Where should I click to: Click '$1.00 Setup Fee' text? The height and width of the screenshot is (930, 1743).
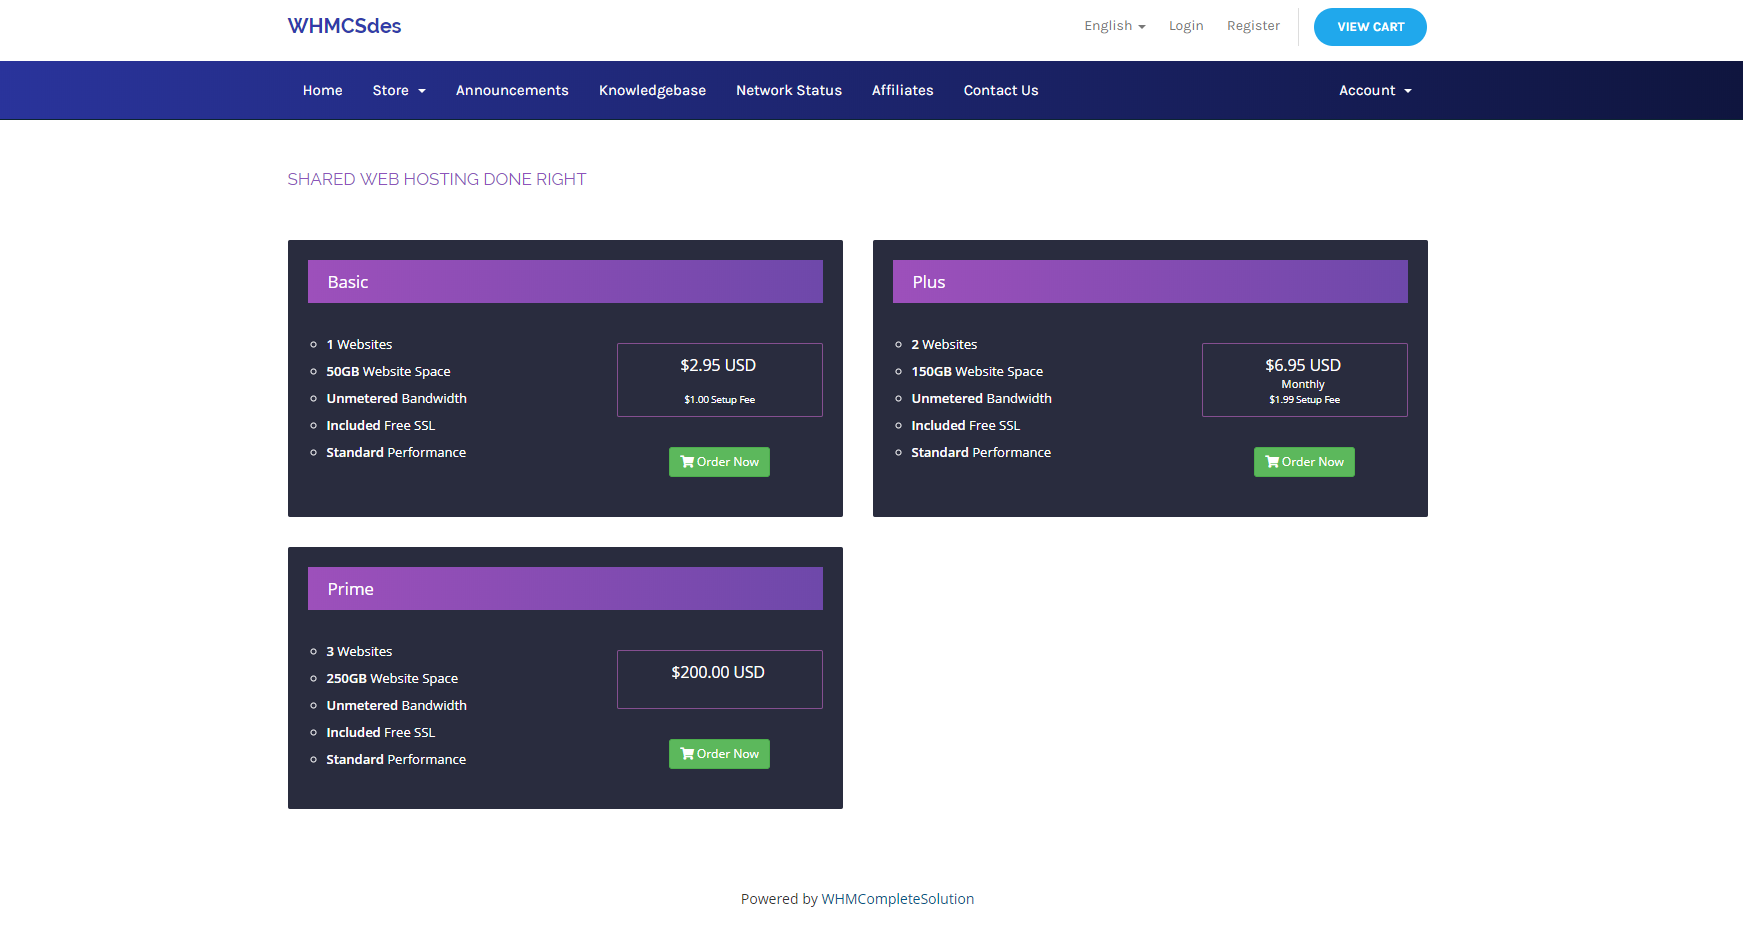point(719,400)
